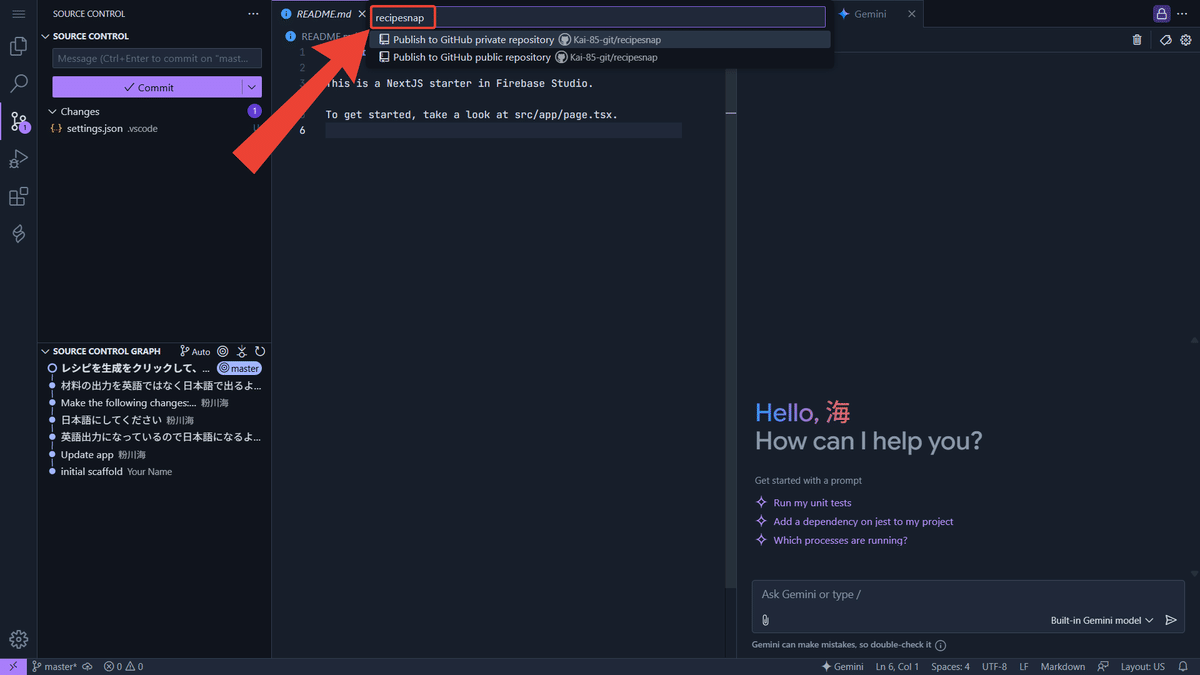Screen dimensions: 1200x675
Task: Open the Manage gear in activity bar
Action: (18, 640)
